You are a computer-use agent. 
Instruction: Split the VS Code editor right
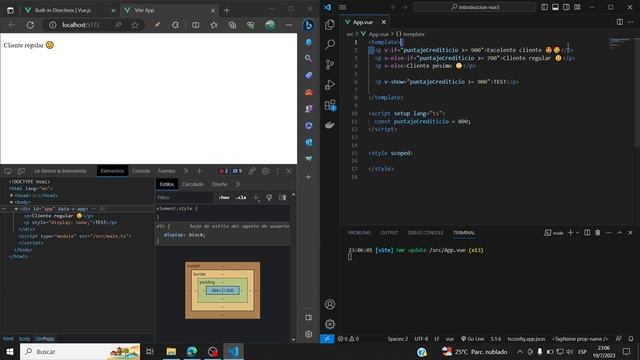(620, 22)
